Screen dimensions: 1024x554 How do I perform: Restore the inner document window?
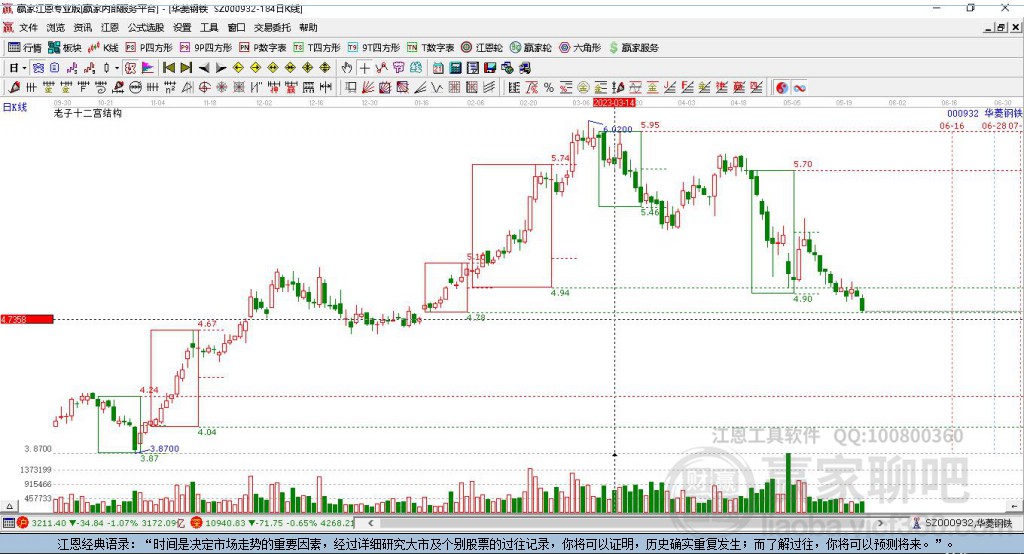click(x=1001, y=27)
